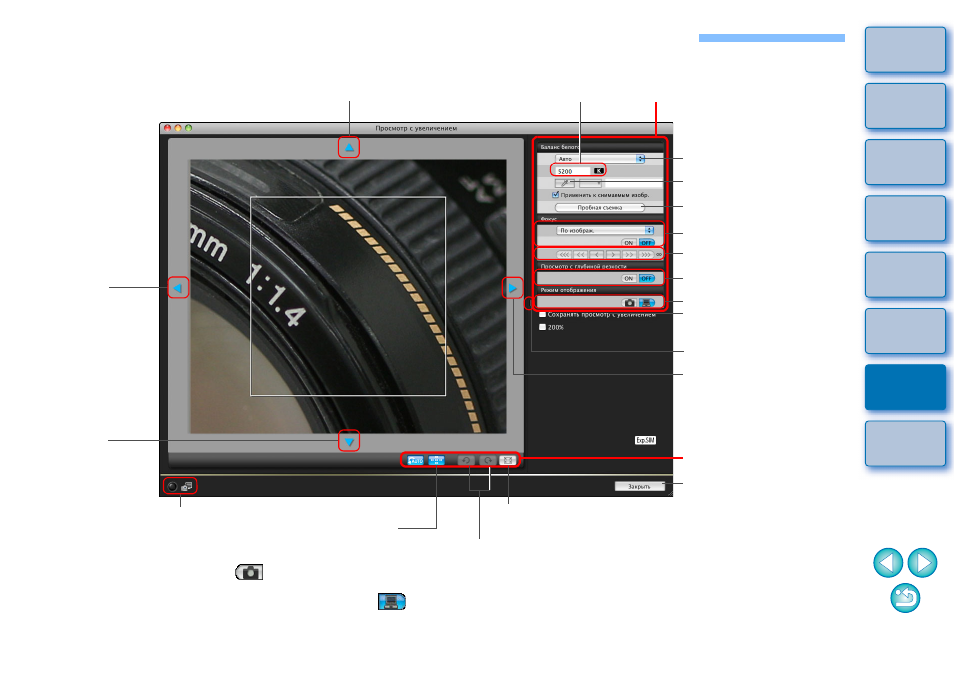Go to the next page arrow
The image size is (954, 674).
(922, 563)
